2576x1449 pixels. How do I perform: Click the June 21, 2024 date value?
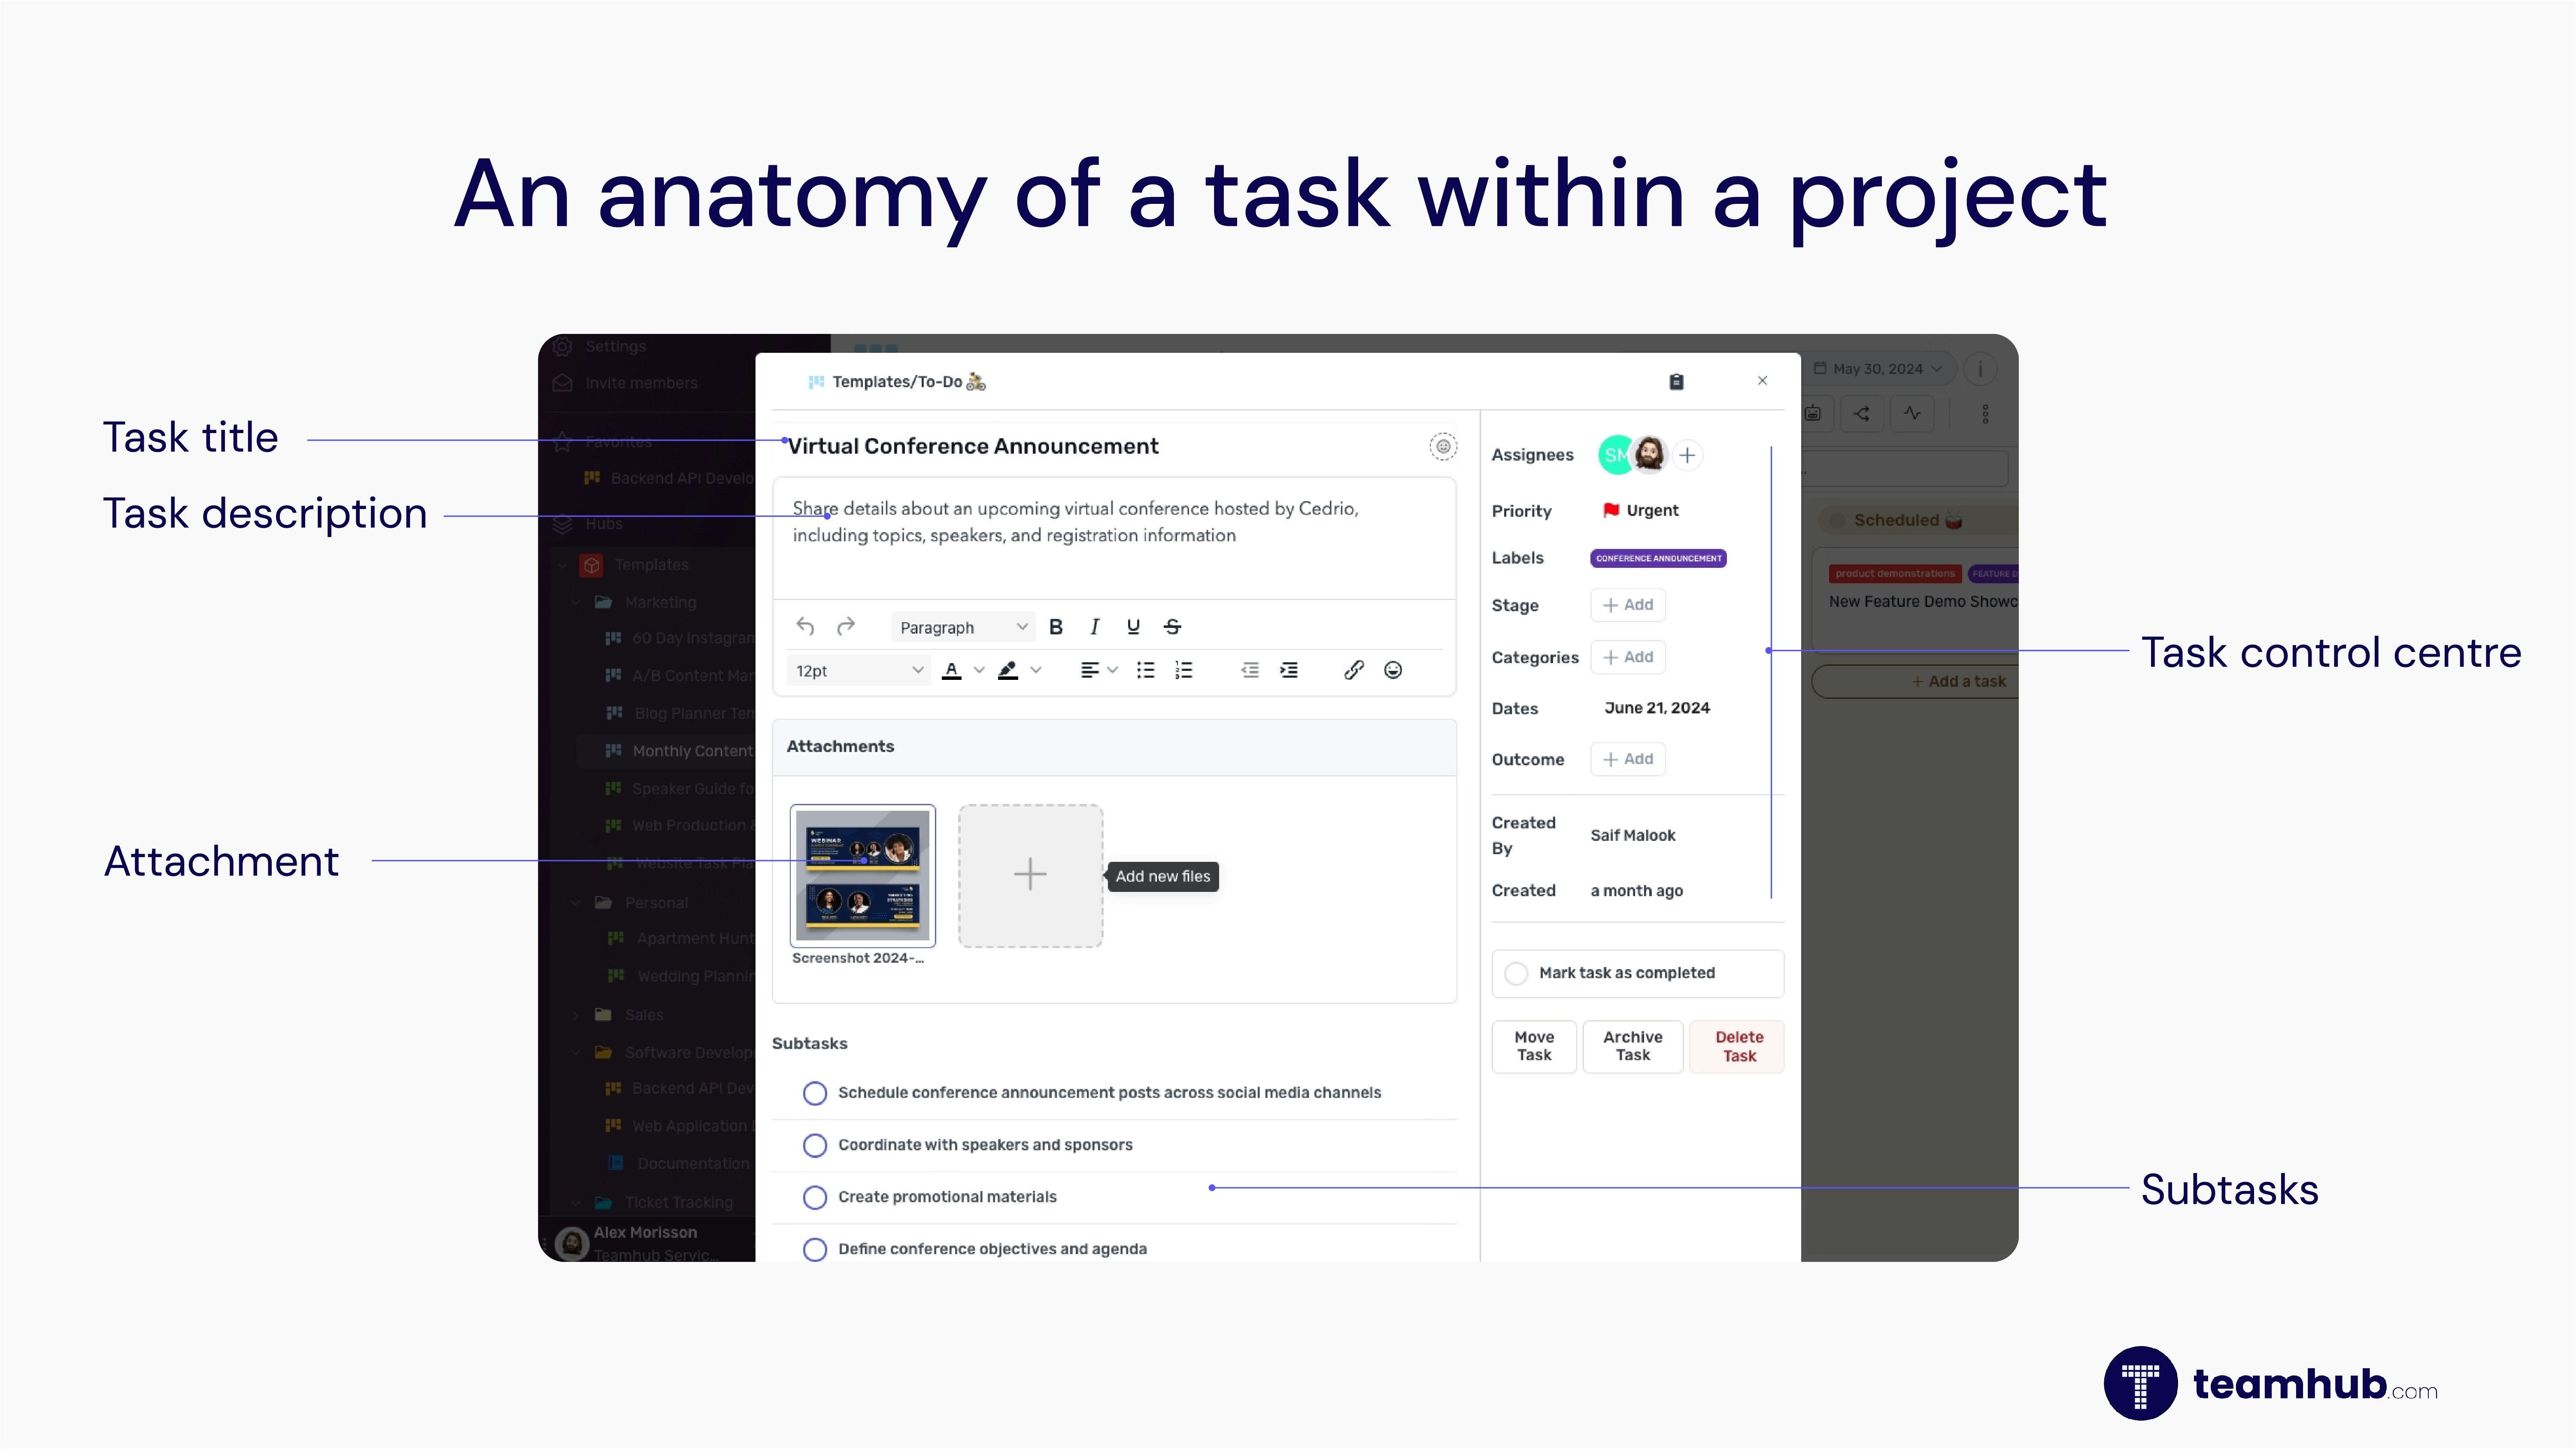point(1657,708)
